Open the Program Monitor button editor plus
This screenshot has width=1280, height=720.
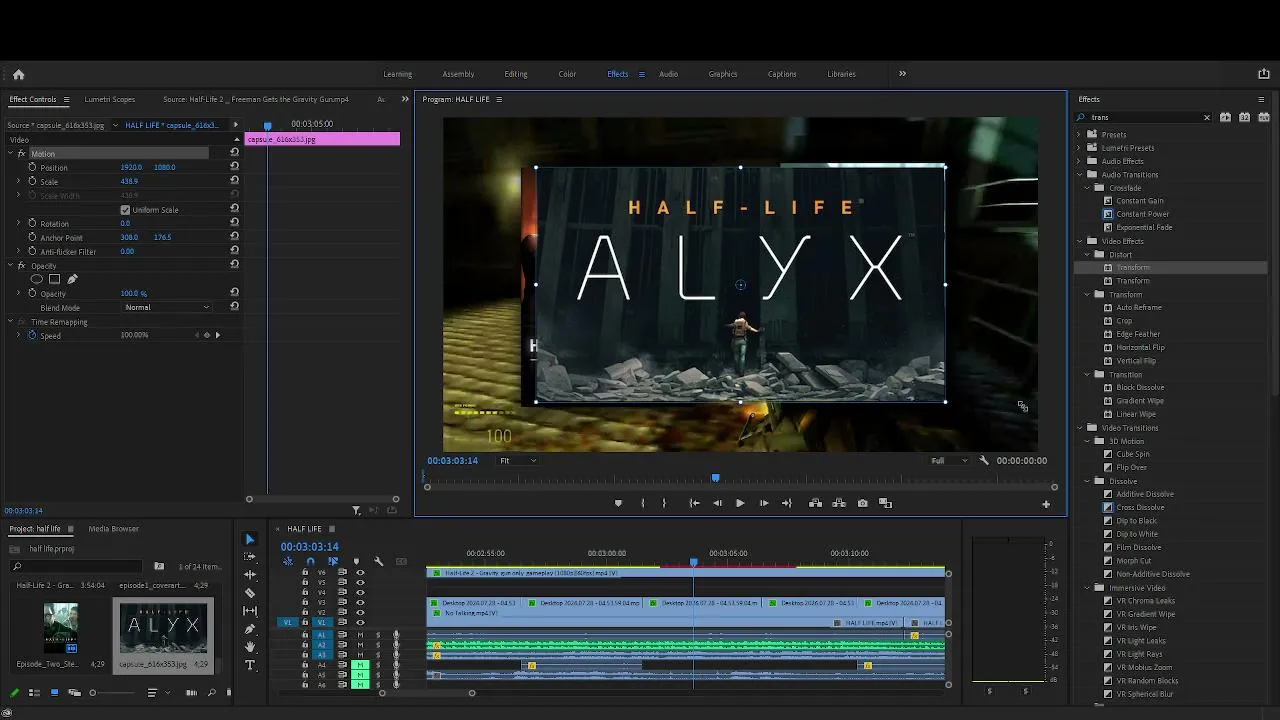click(x=1046, y=504)
